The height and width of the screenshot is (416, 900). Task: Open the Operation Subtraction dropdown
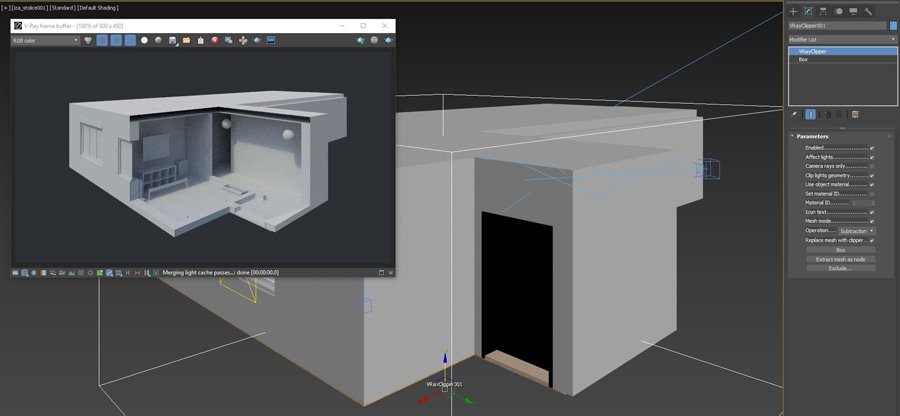coord(857,231)
